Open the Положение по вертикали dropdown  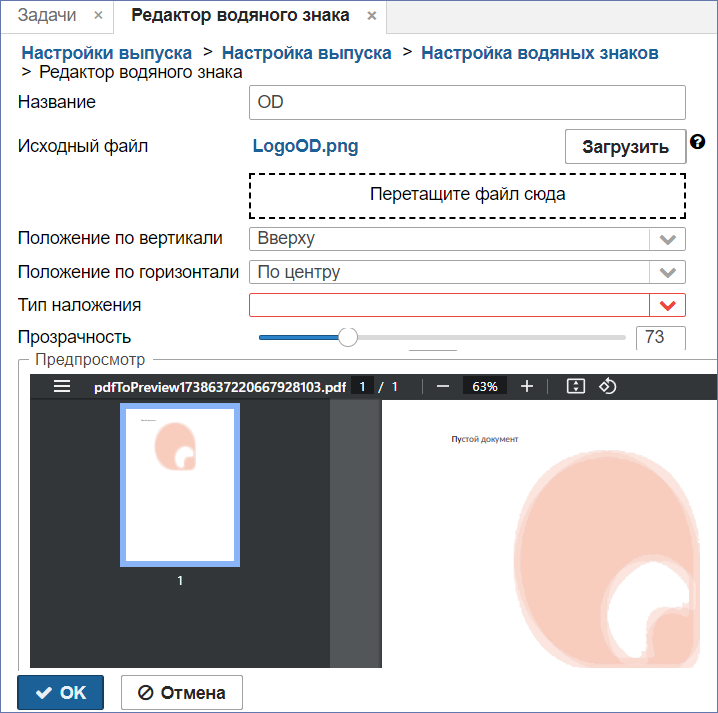pos(467,239)
